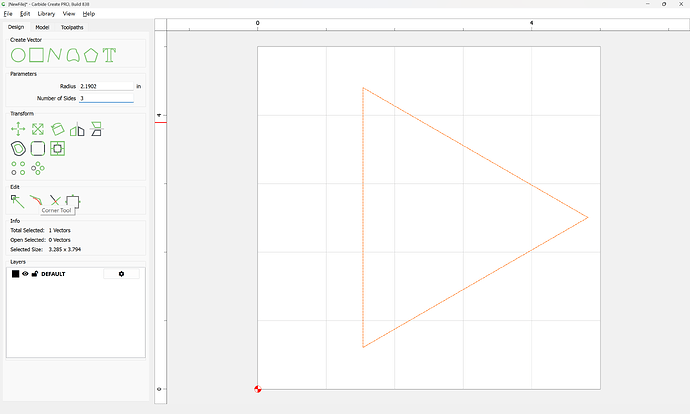The image size is (690, 414).
Task: Click the DEFAULT layer black color swatch
Action: coord(15,273)
